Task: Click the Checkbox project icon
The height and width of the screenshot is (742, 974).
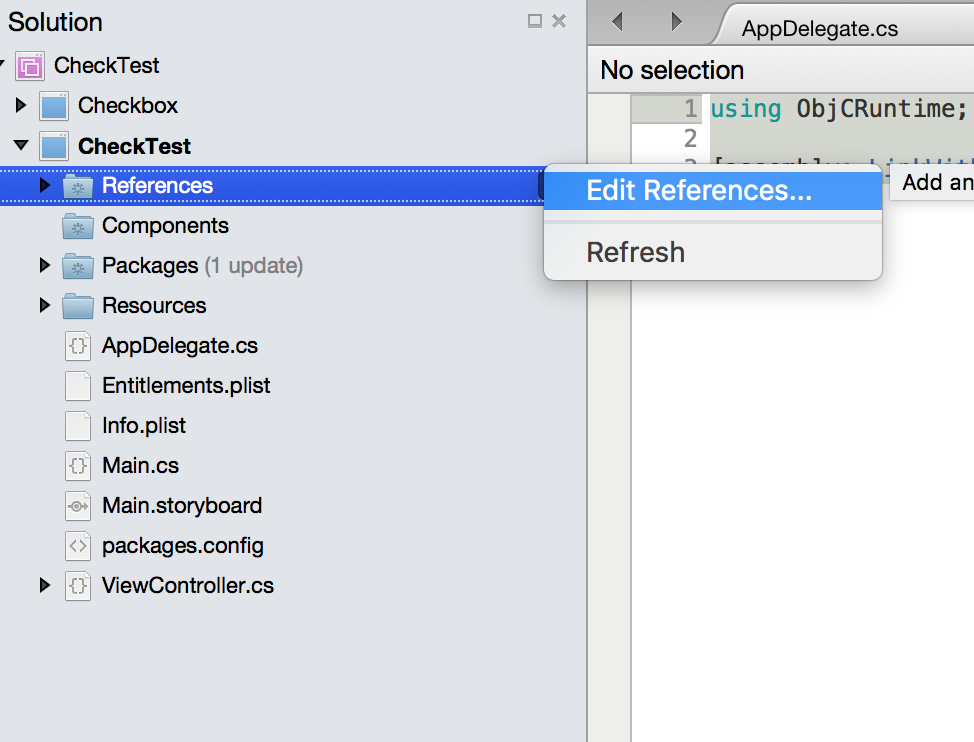Action: [53, 106]
